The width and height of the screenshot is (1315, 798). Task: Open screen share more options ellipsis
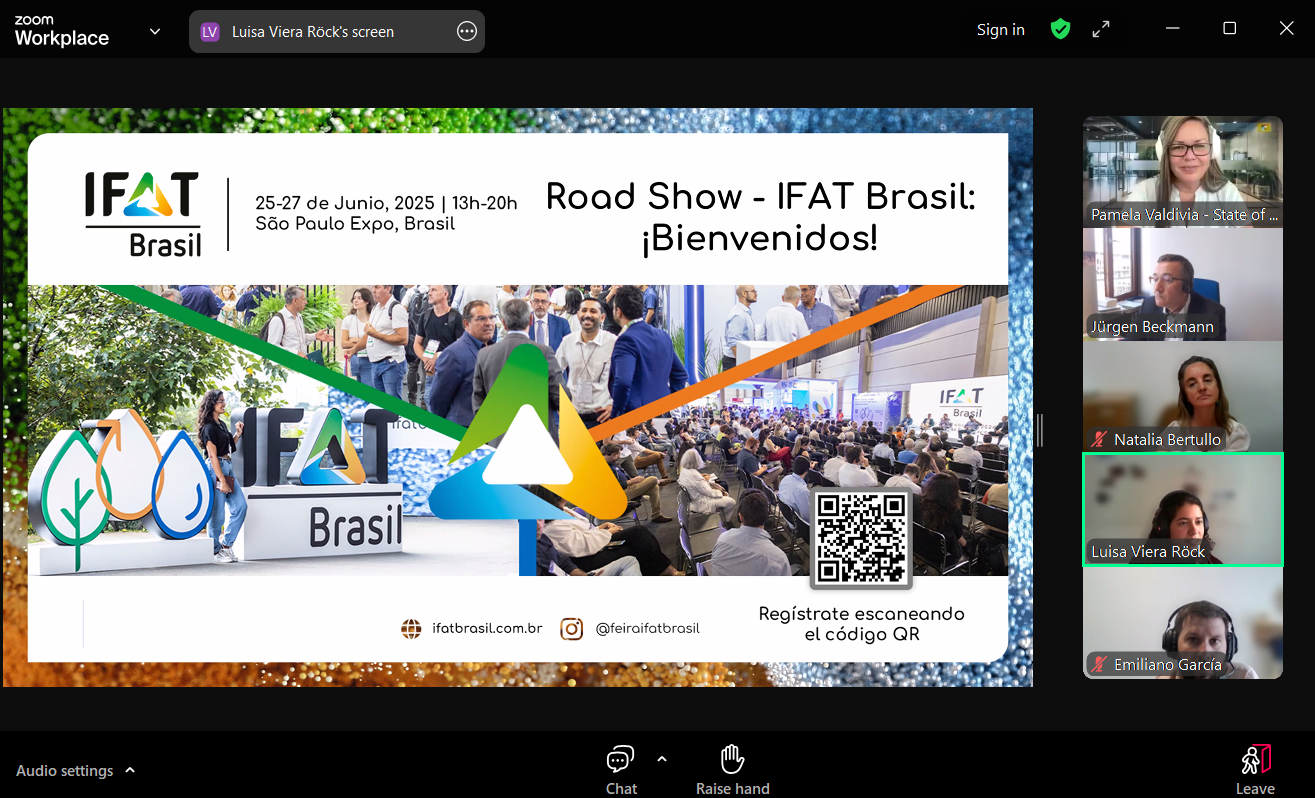[467, 31]
